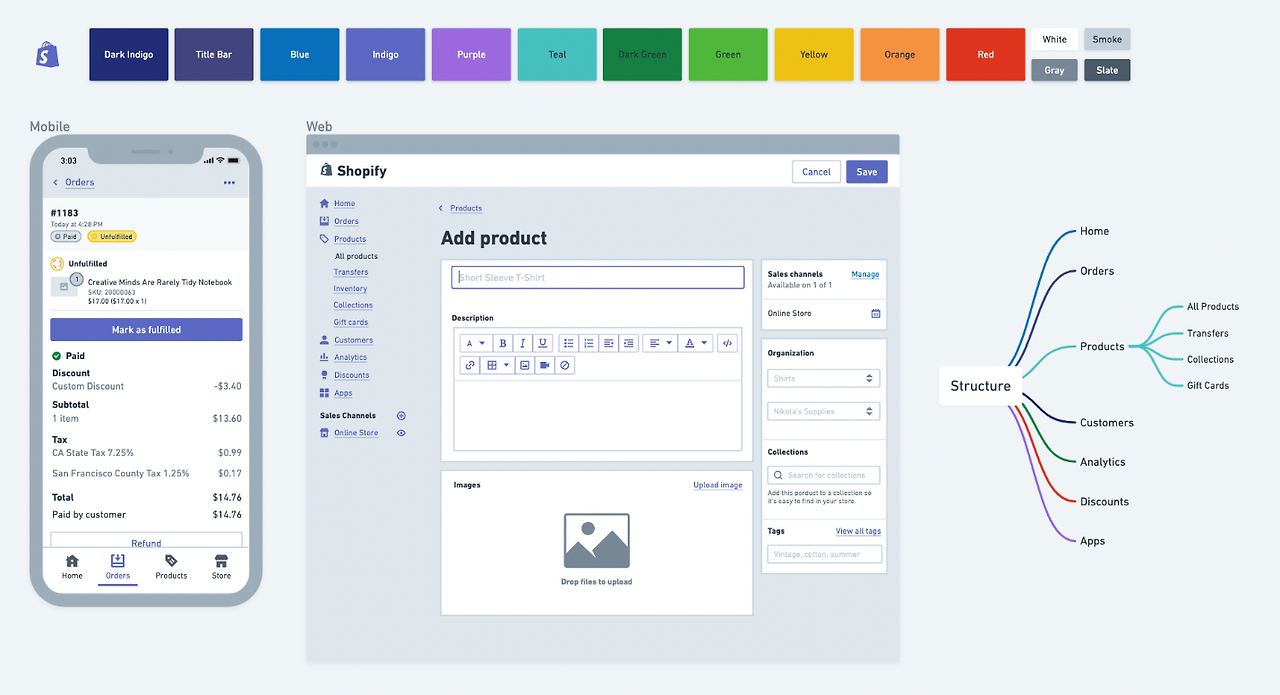Toggle bold formatting in Description editor
This screenshot has width=1280, height=695.
pos(503,343)
